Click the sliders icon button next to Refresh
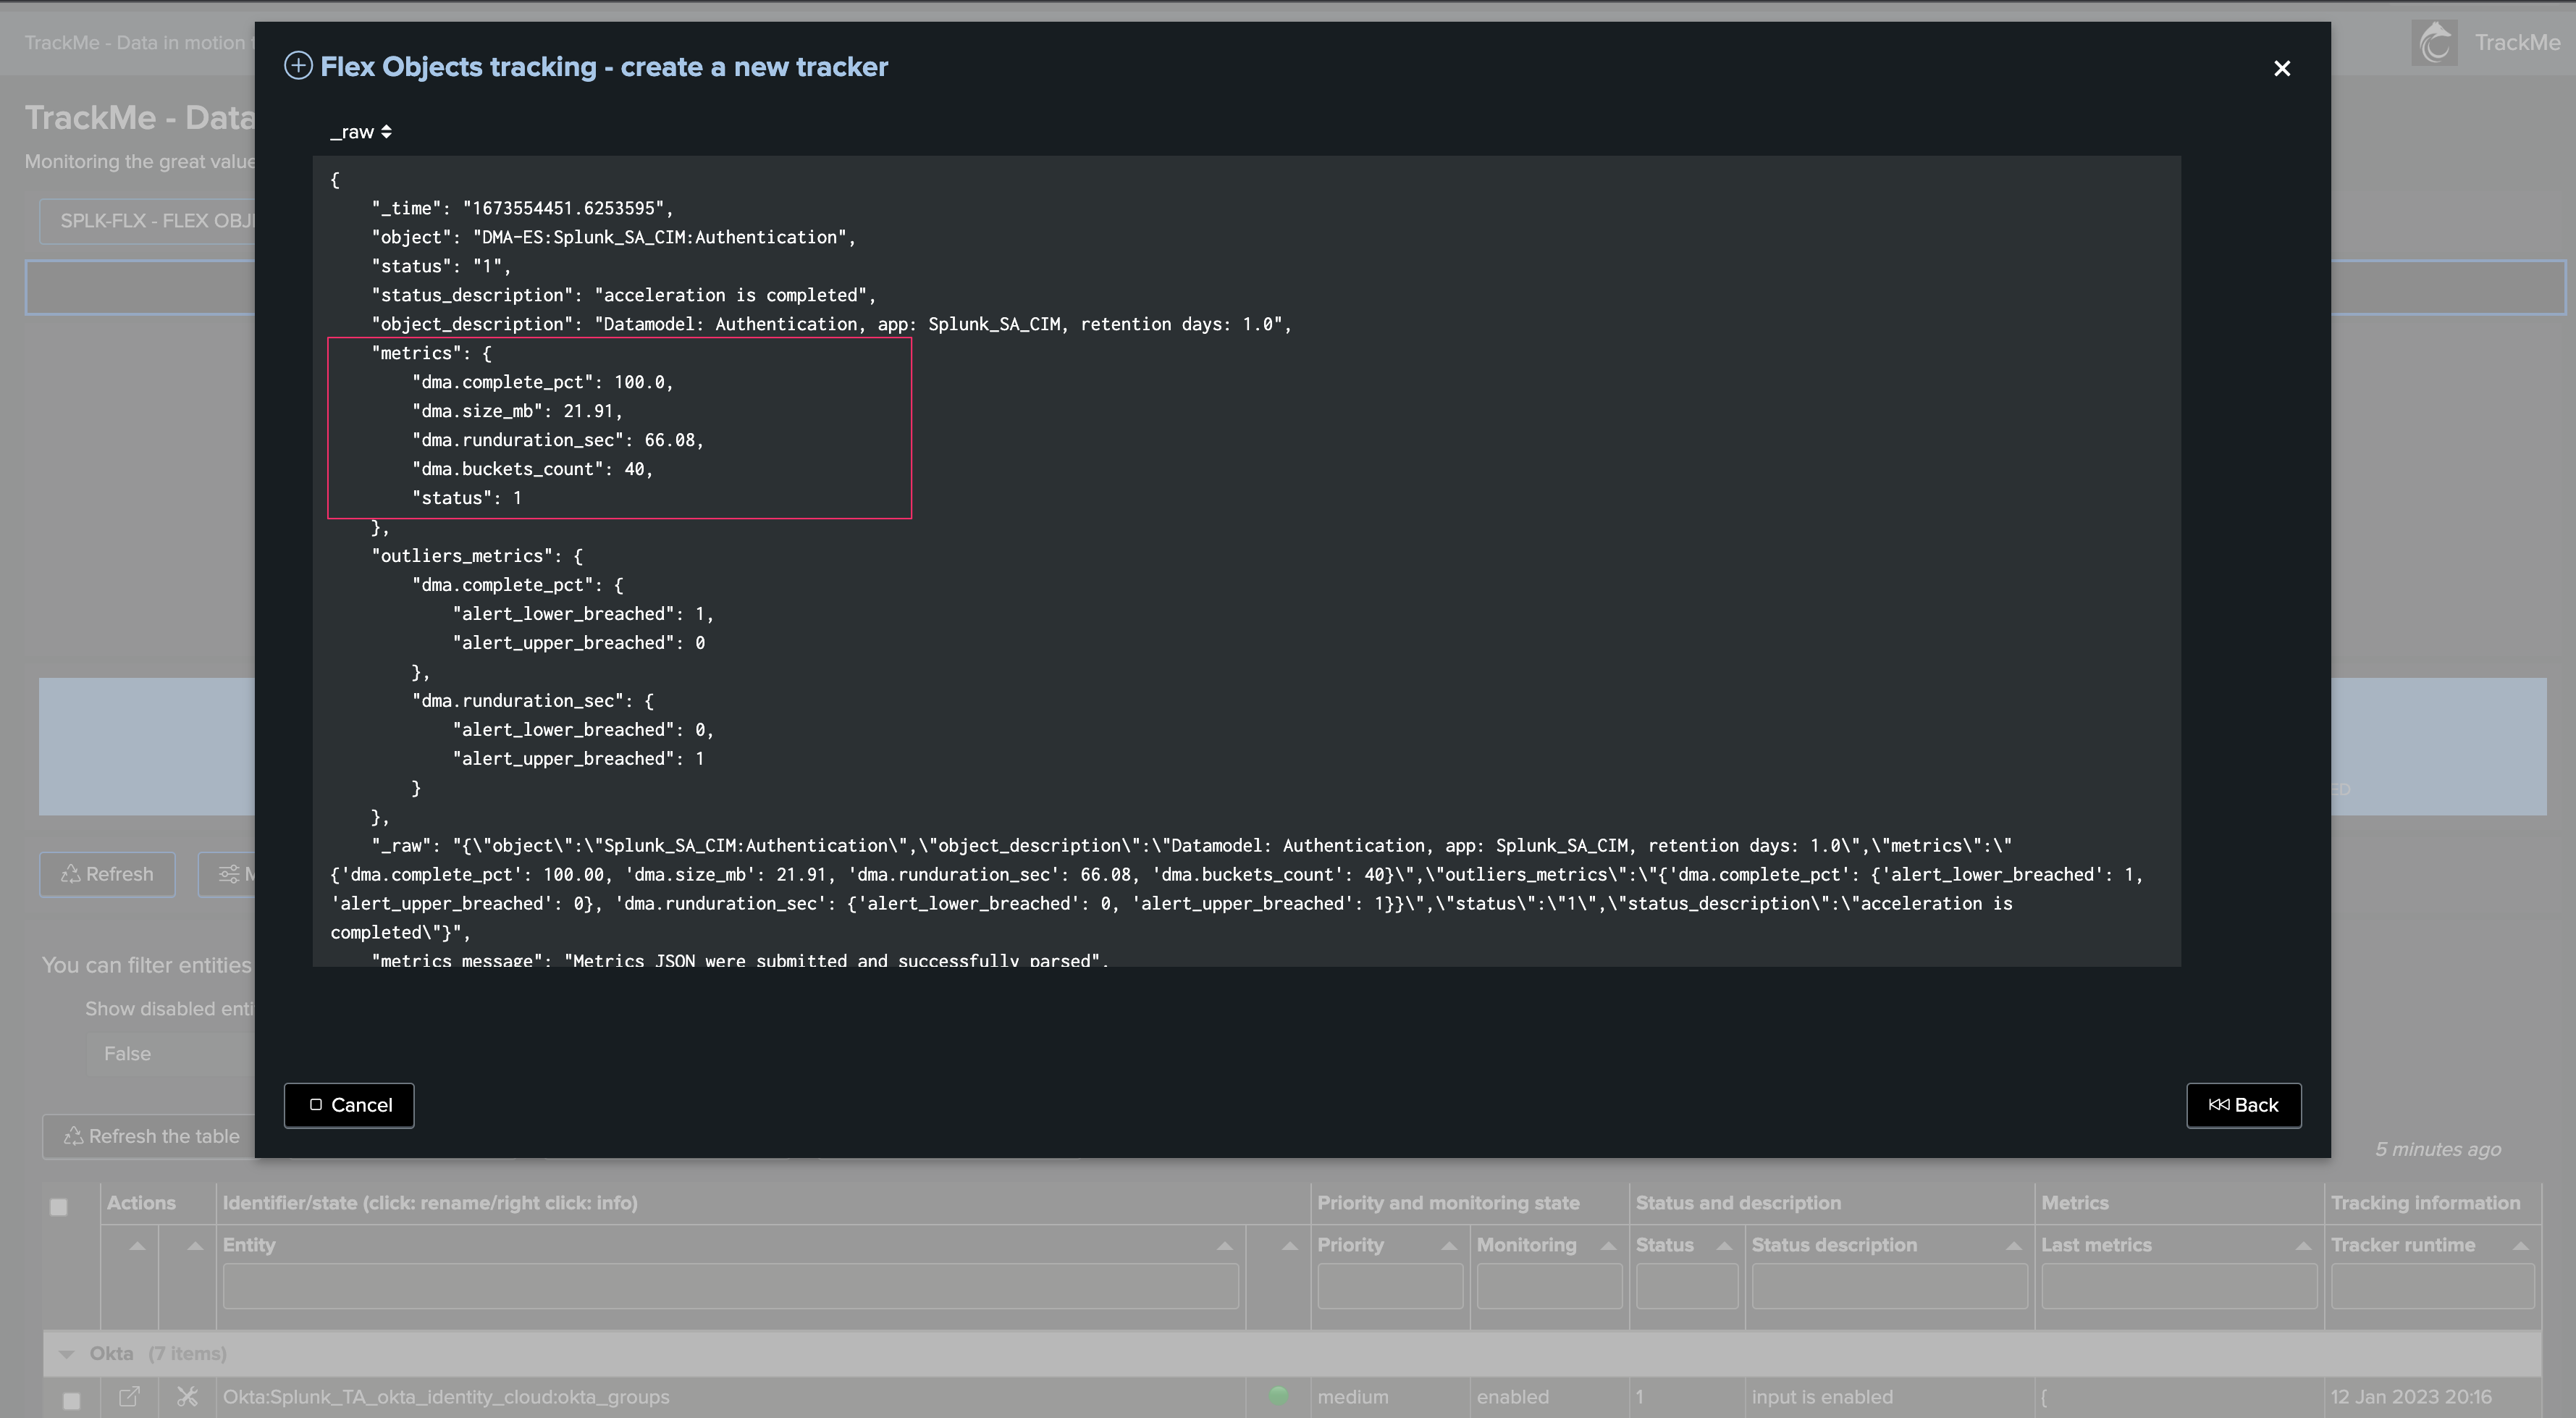This screenshot has height=1418, width=2576. 228,874
